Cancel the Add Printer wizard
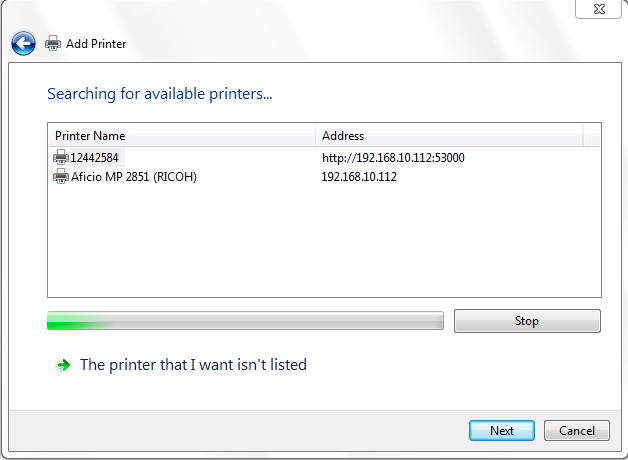This screenshot has width=628, height=460. coord(577,431)
